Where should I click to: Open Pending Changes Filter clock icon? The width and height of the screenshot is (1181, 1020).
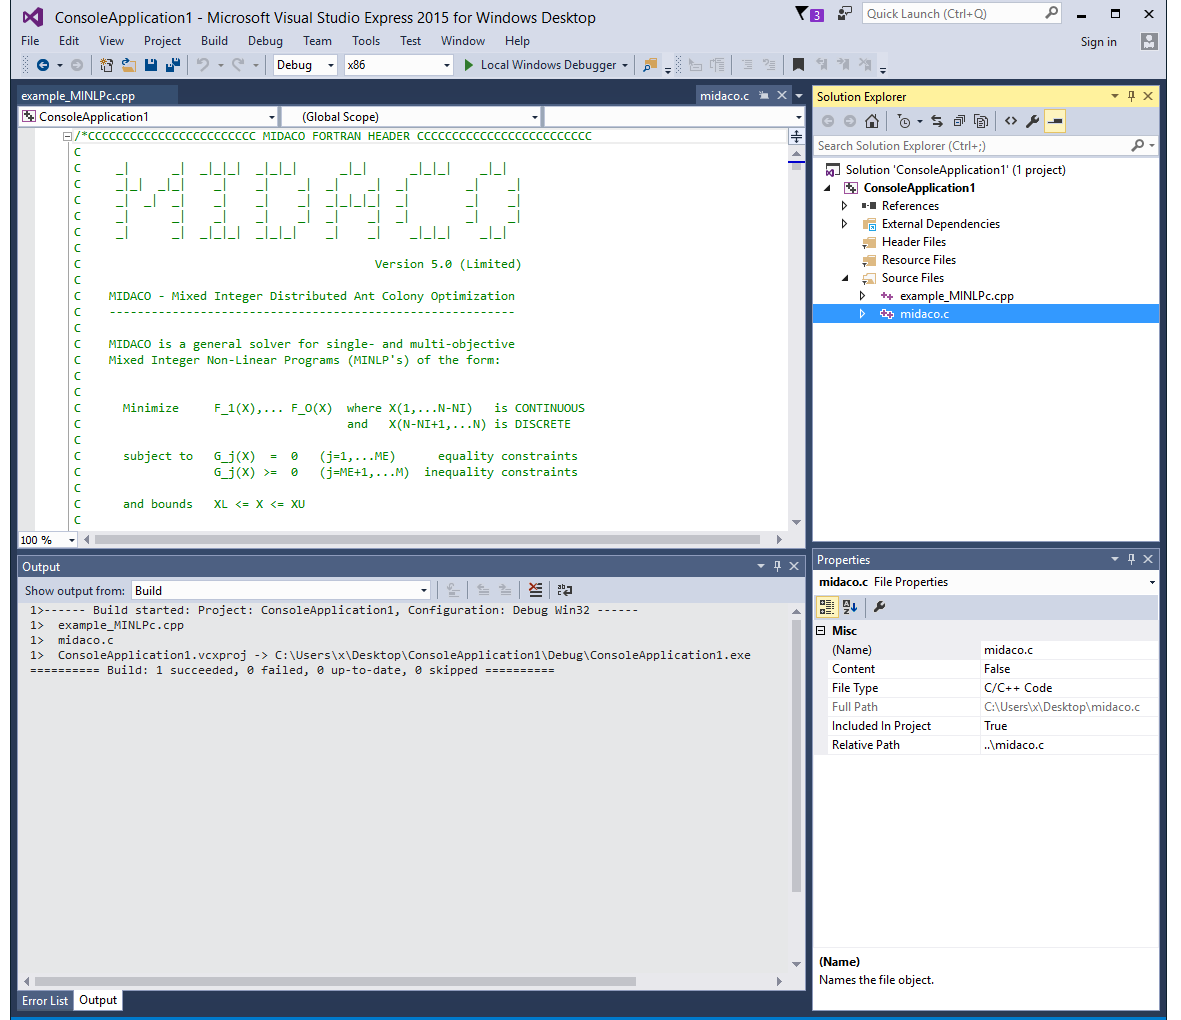904,121
